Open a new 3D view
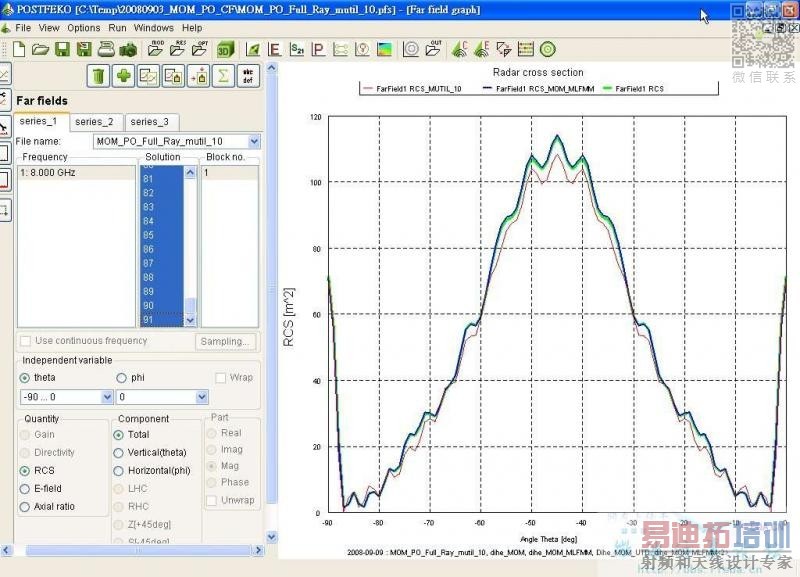The image size is (800, 577). coord(225,49)
